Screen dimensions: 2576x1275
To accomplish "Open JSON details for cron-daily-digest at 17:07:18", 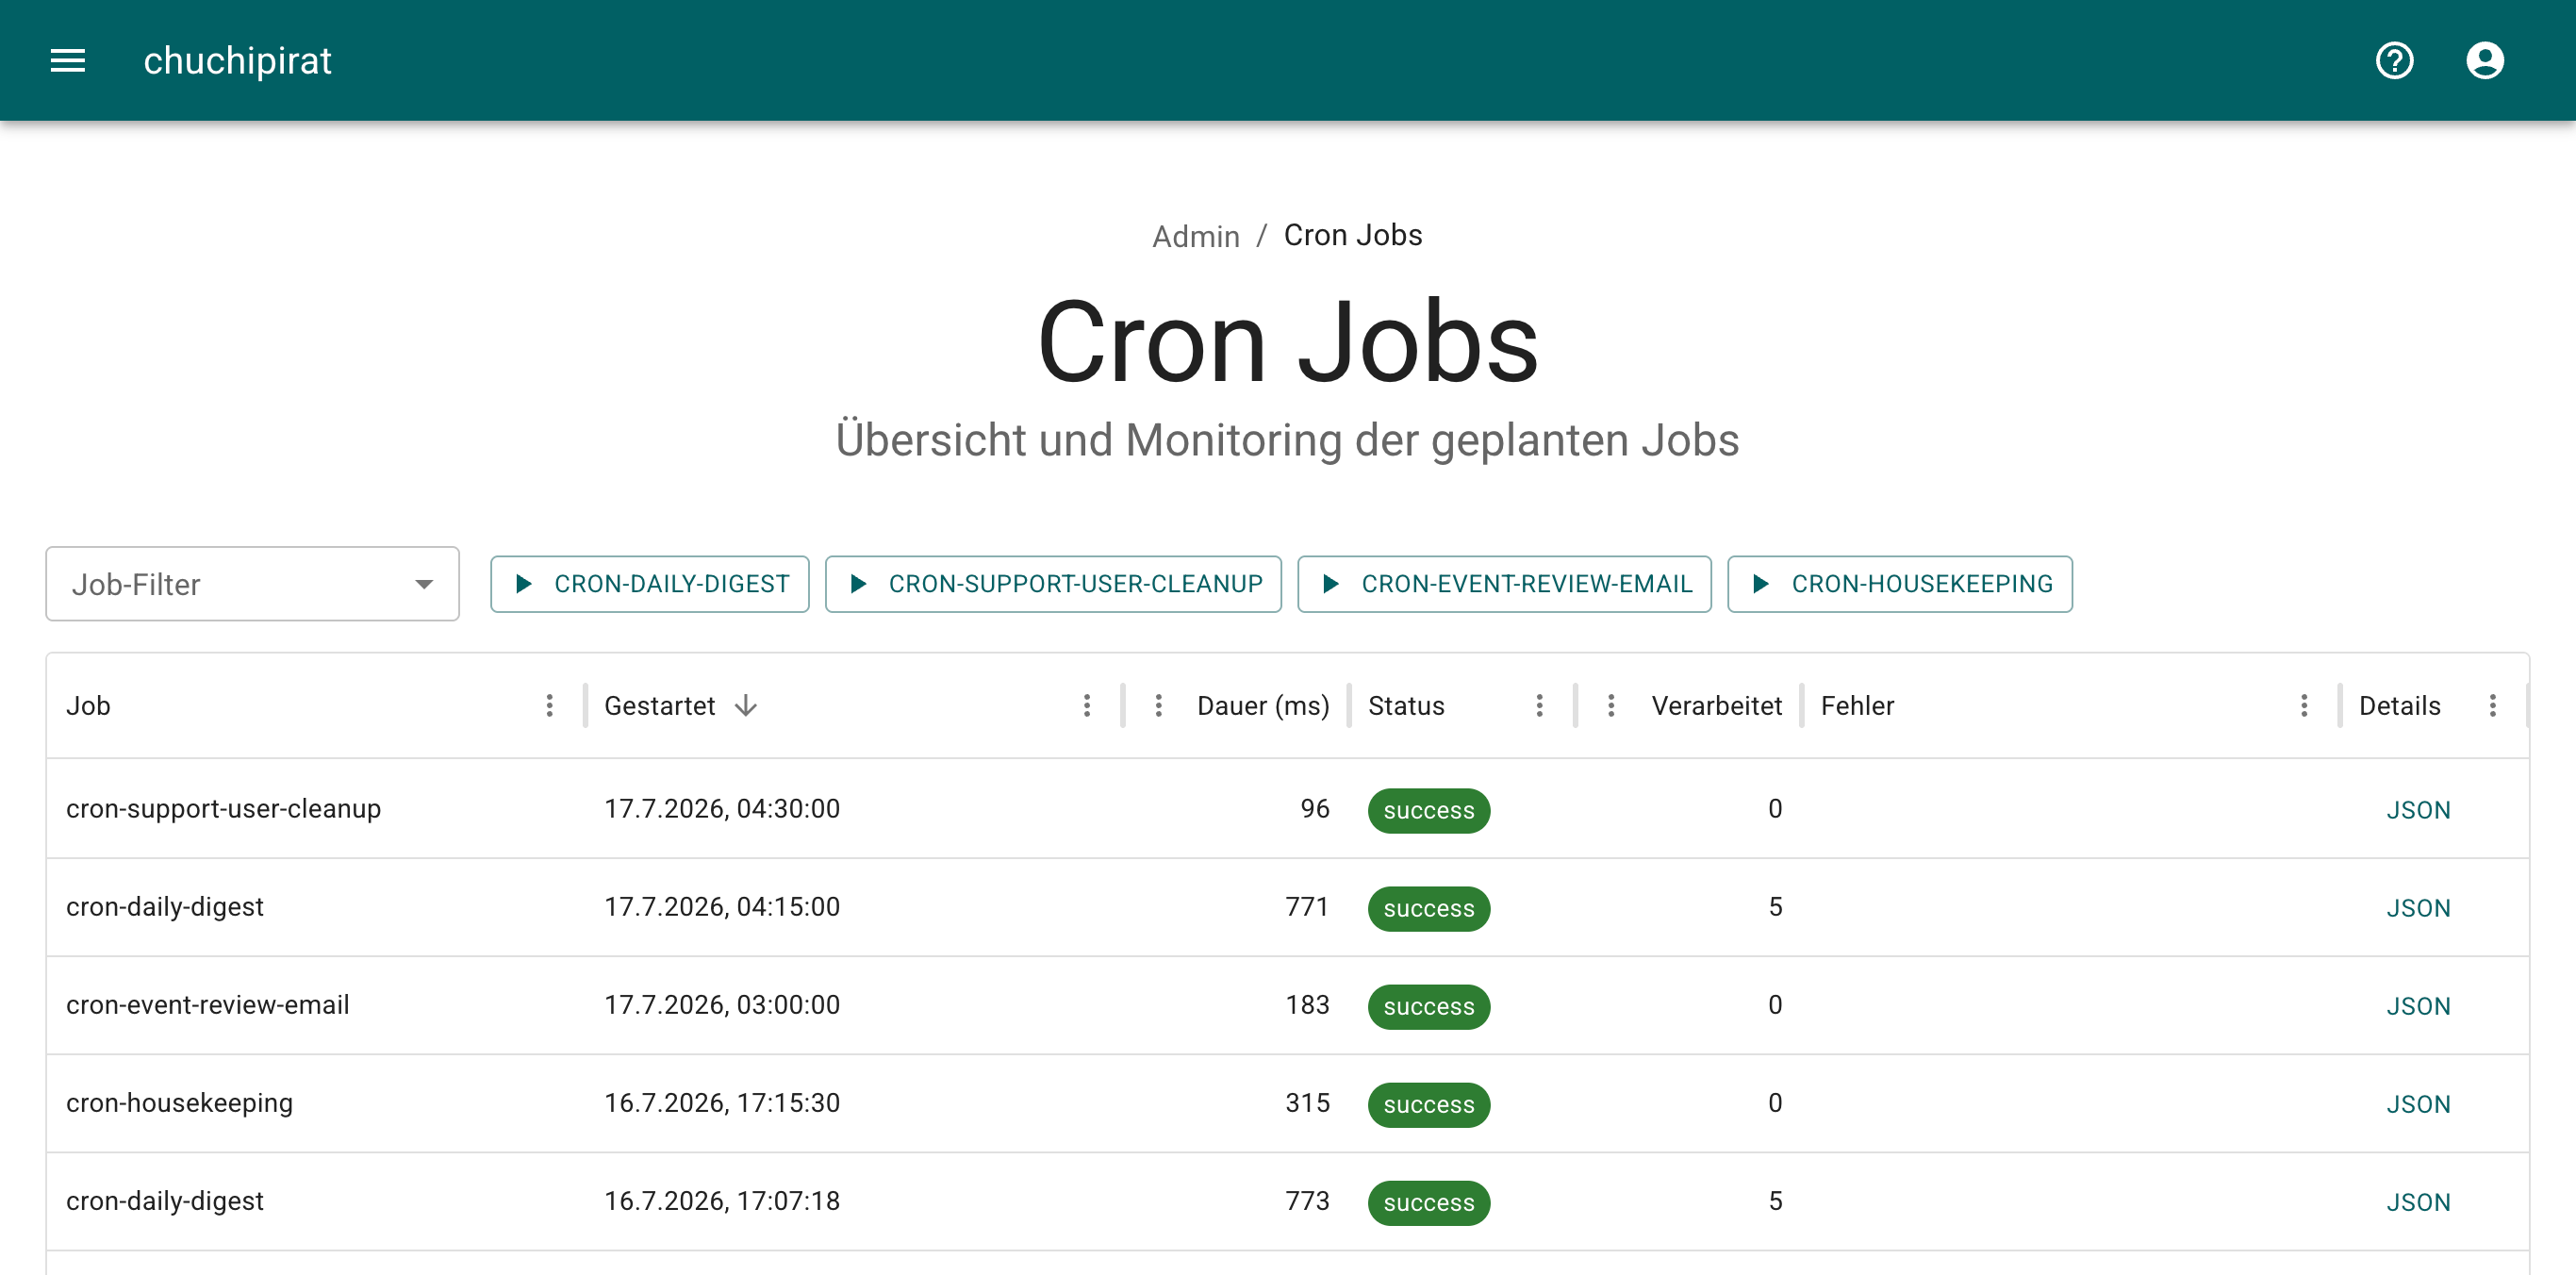I will [2418, 1202].
